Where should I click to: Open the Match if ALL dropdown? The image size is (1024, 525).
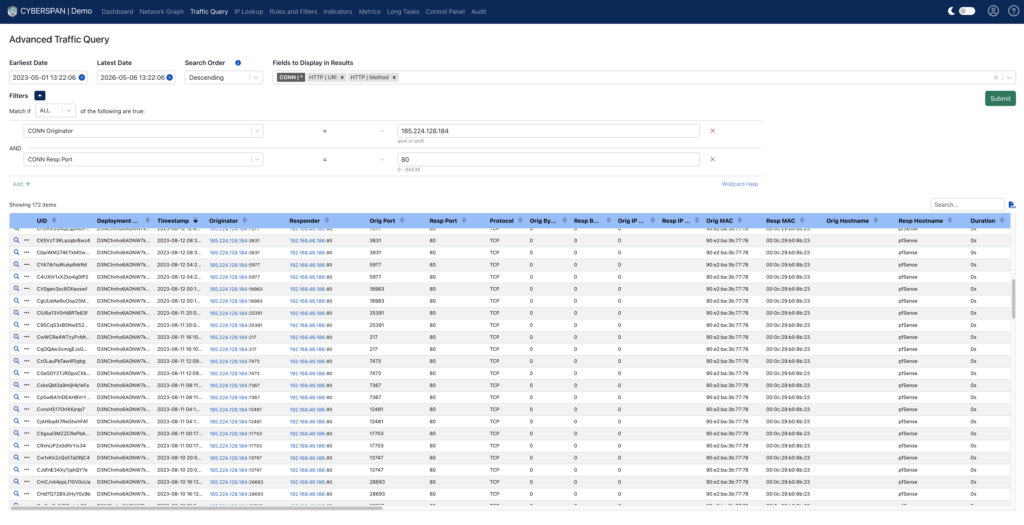[x=56, y=111]
